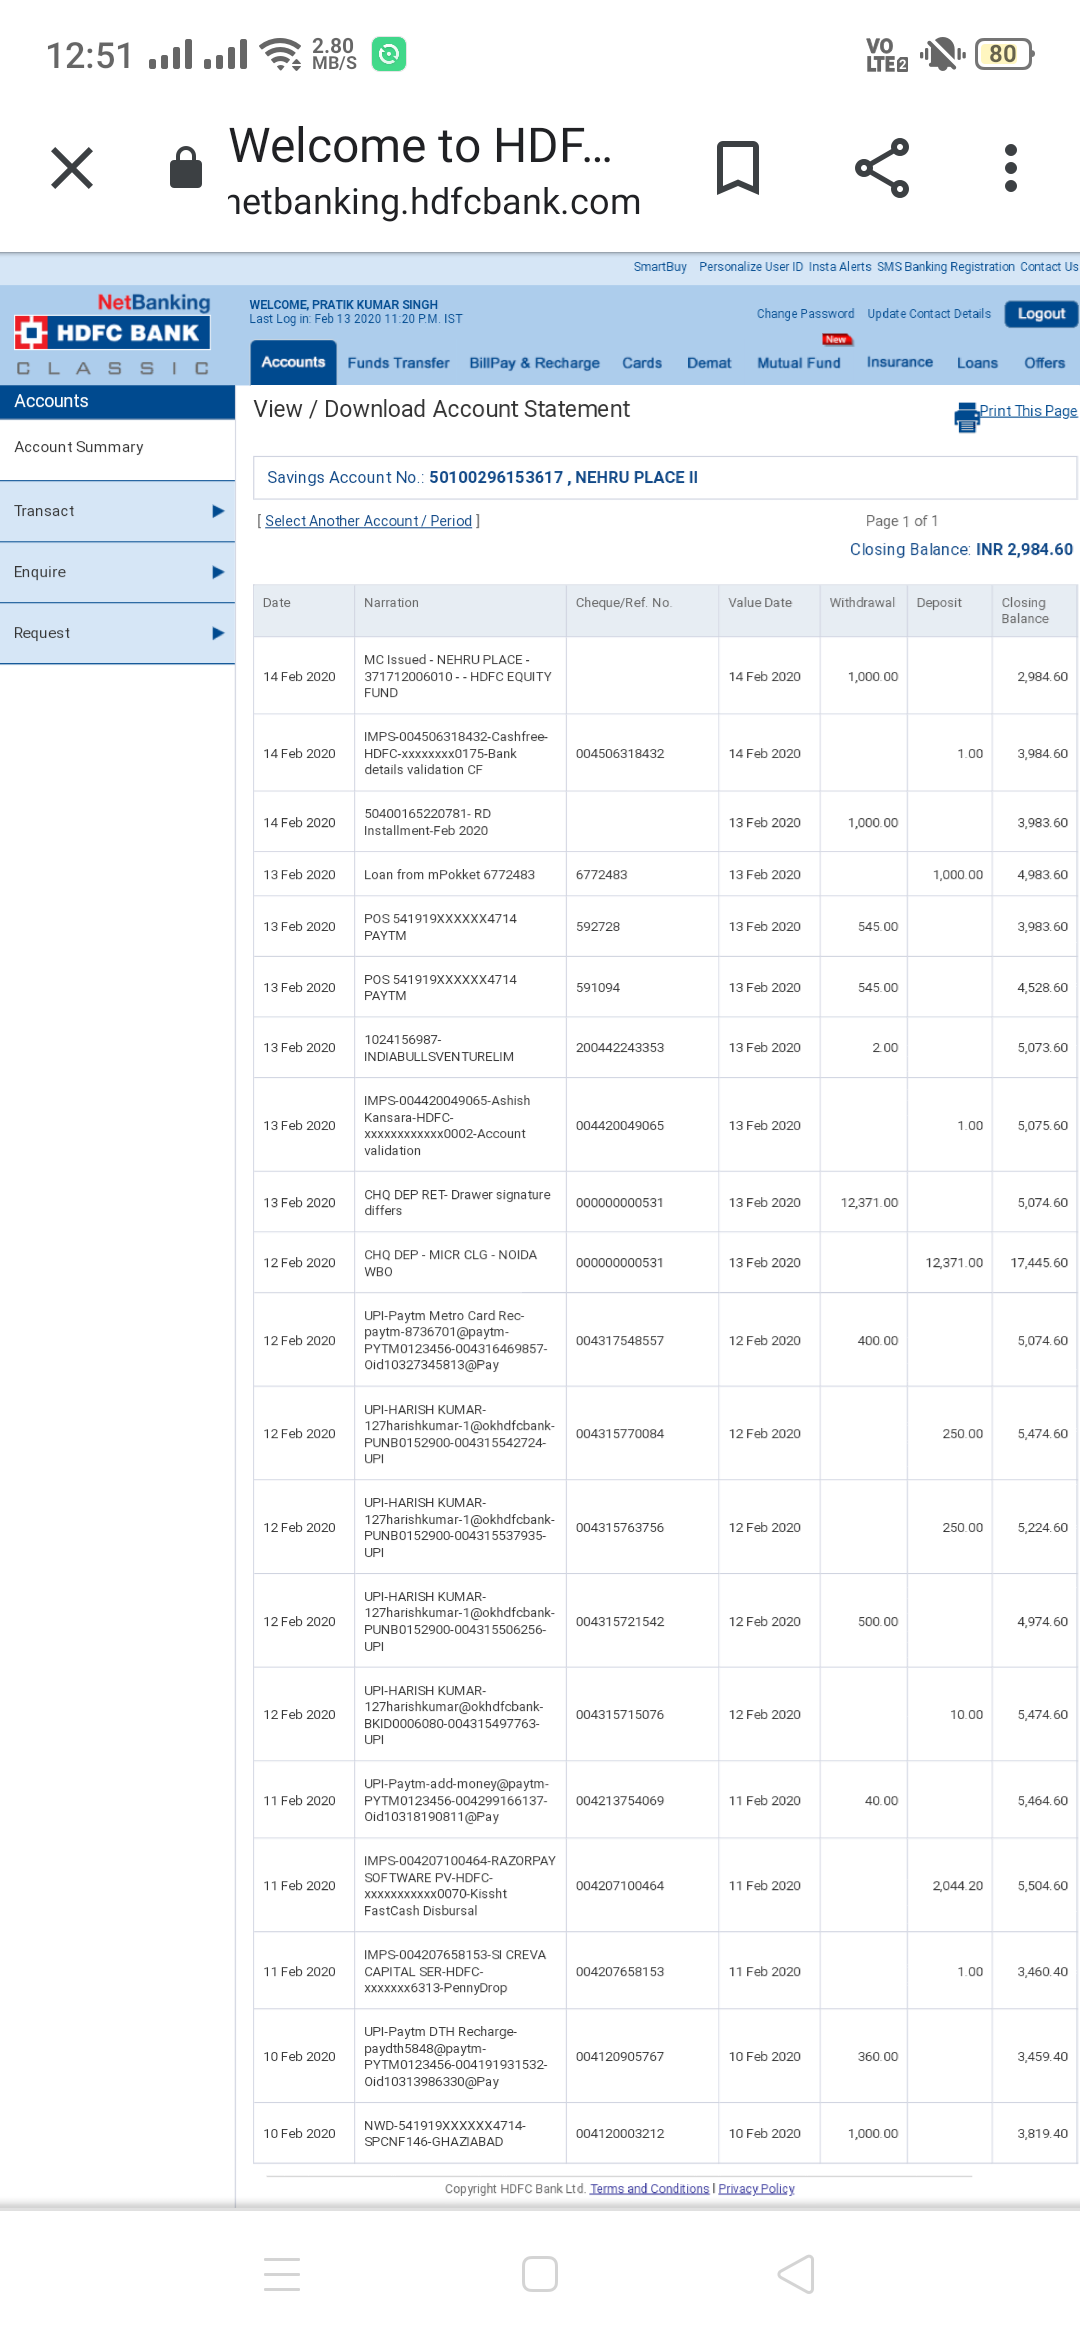
Task: Tap the Wi-Fi status icon
Action: pyautogui.click(x=280, y=54)
